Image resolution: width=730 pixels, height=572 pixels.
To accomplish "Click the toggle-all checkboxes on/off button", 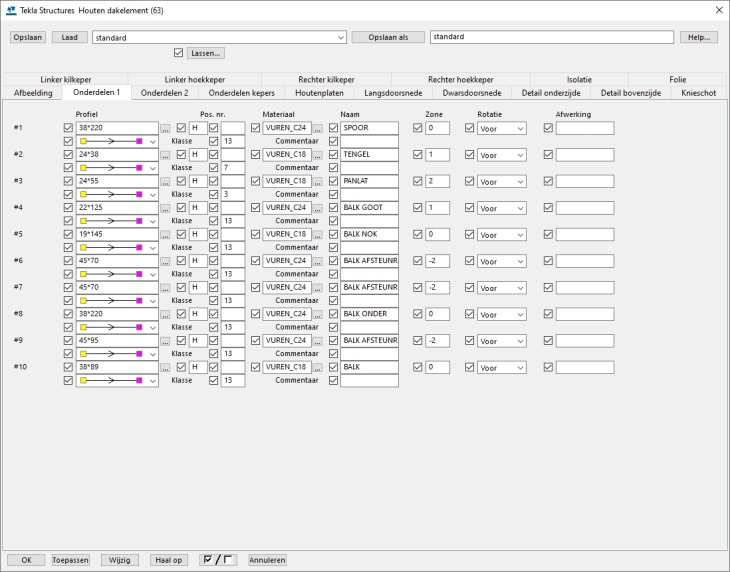I will (217, 560).
